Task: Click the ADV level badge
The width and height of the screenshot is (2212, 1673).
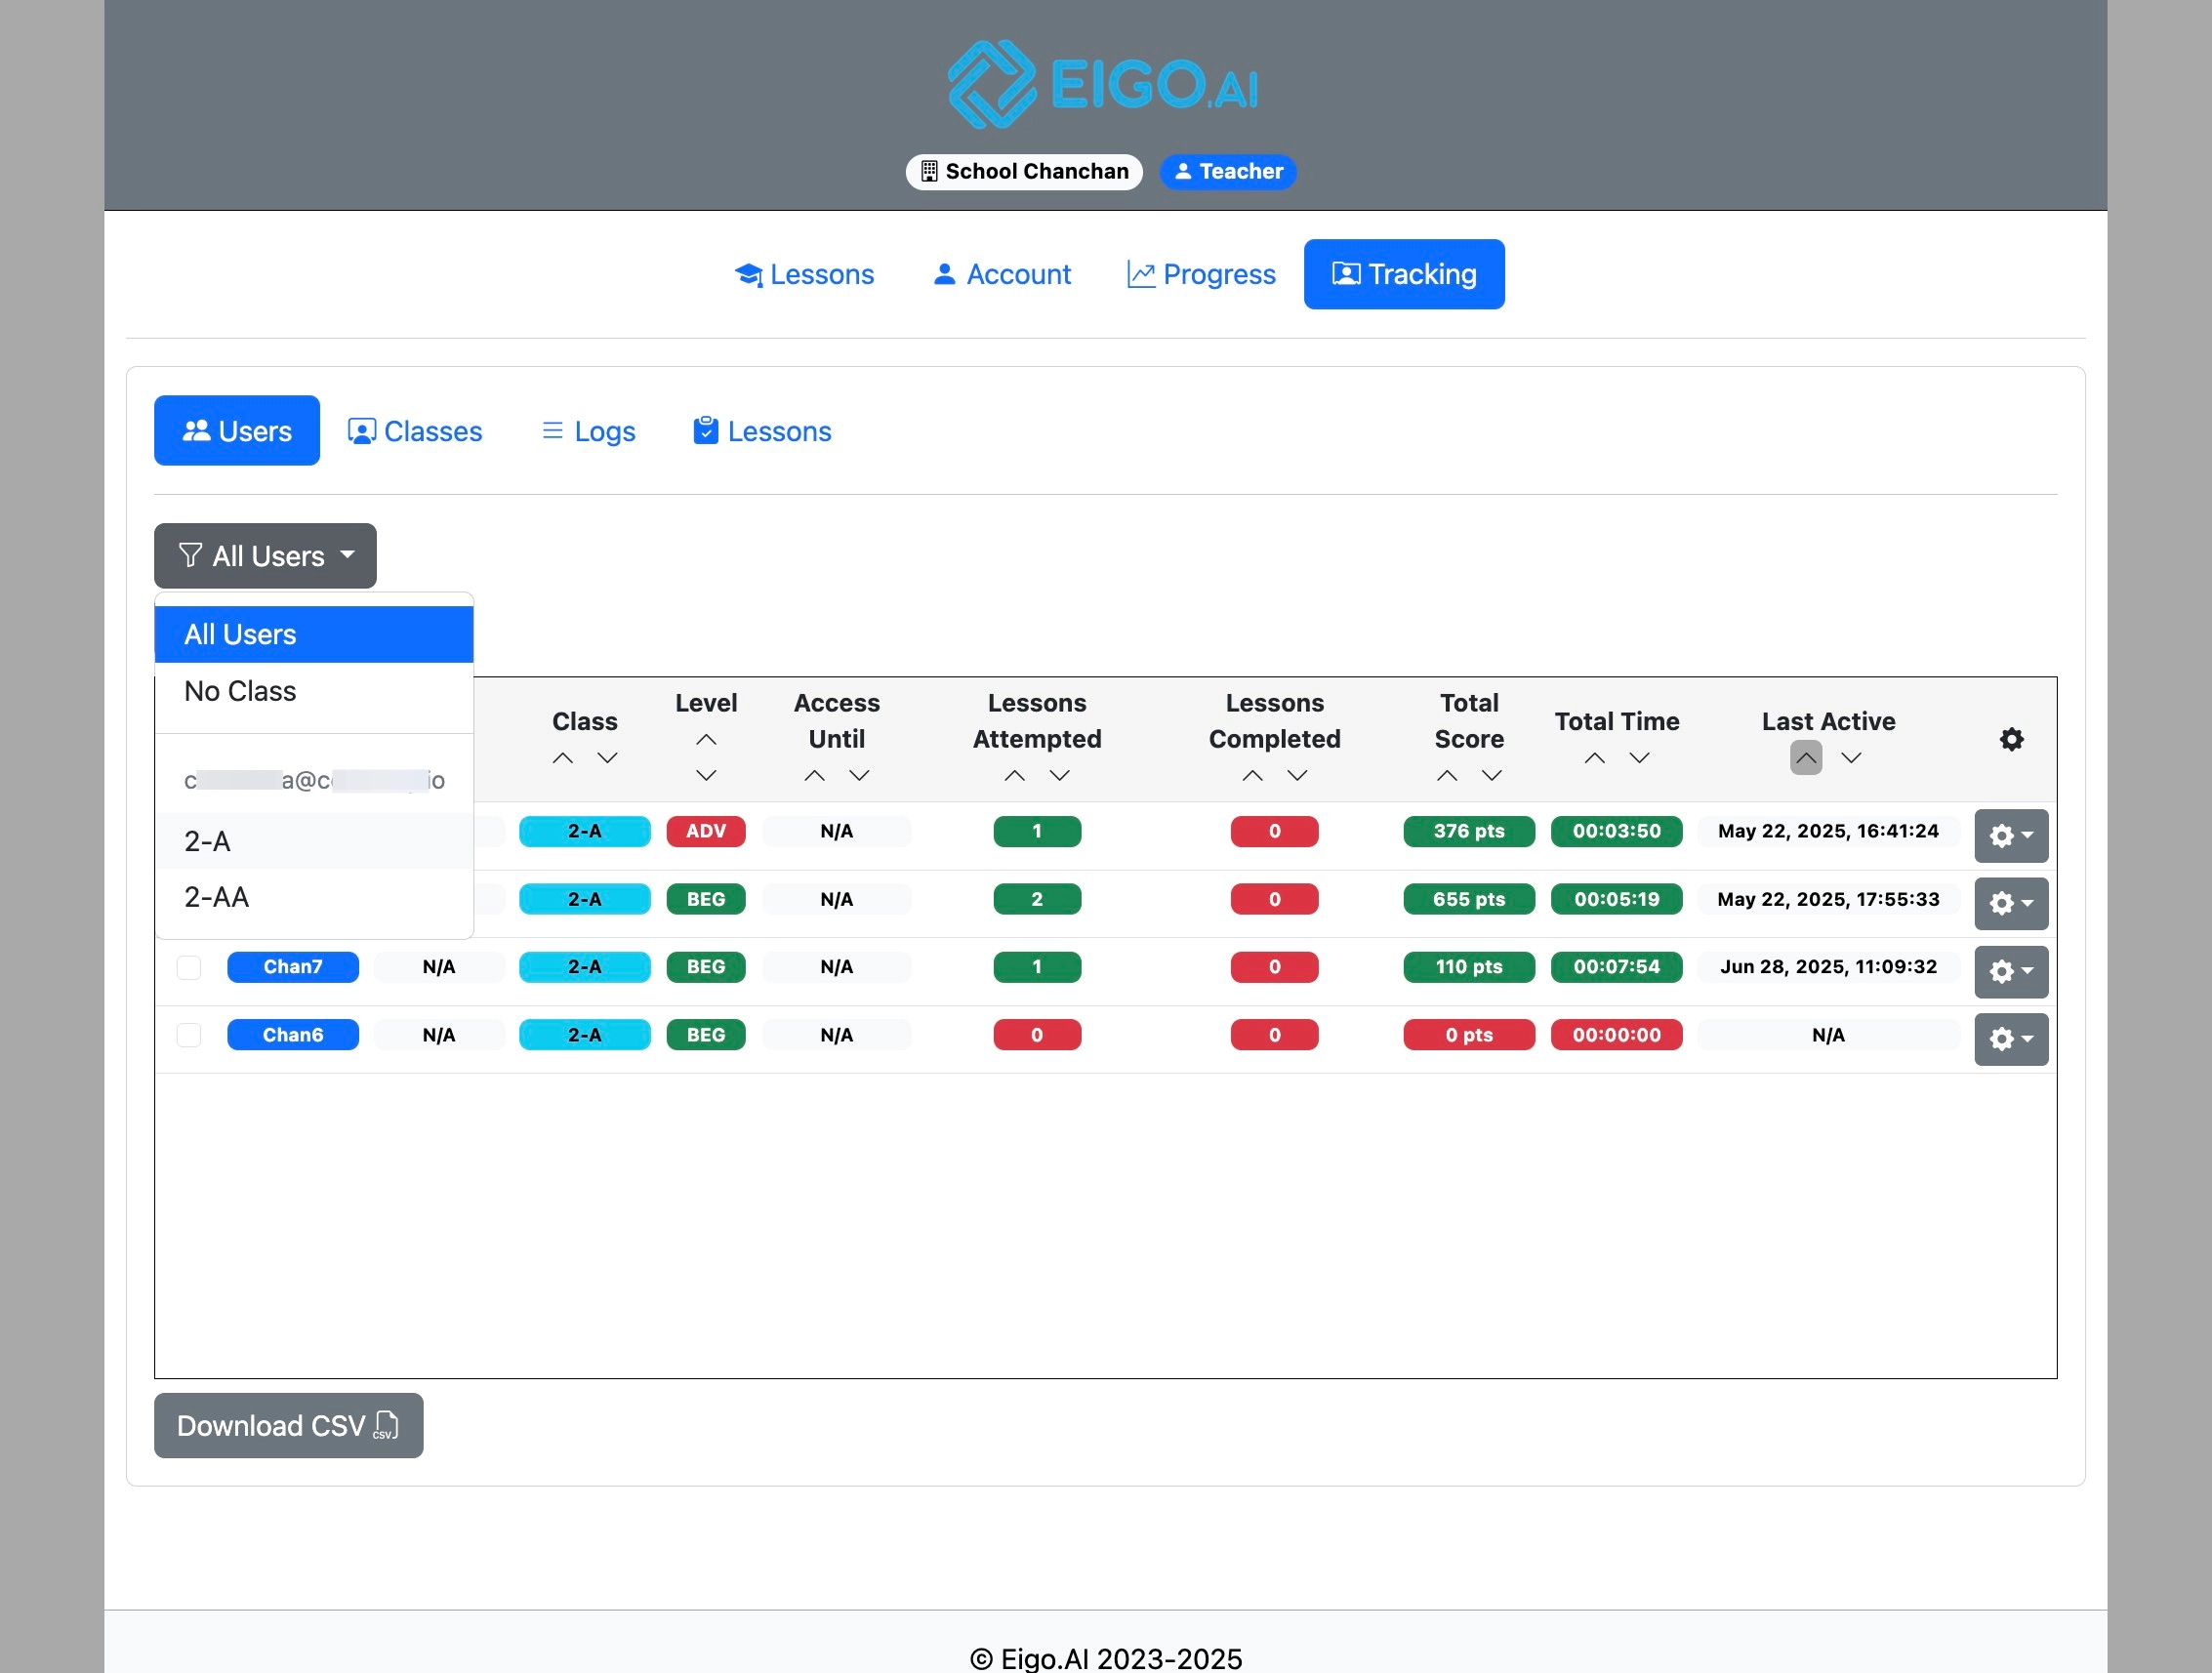Action: 706,832
